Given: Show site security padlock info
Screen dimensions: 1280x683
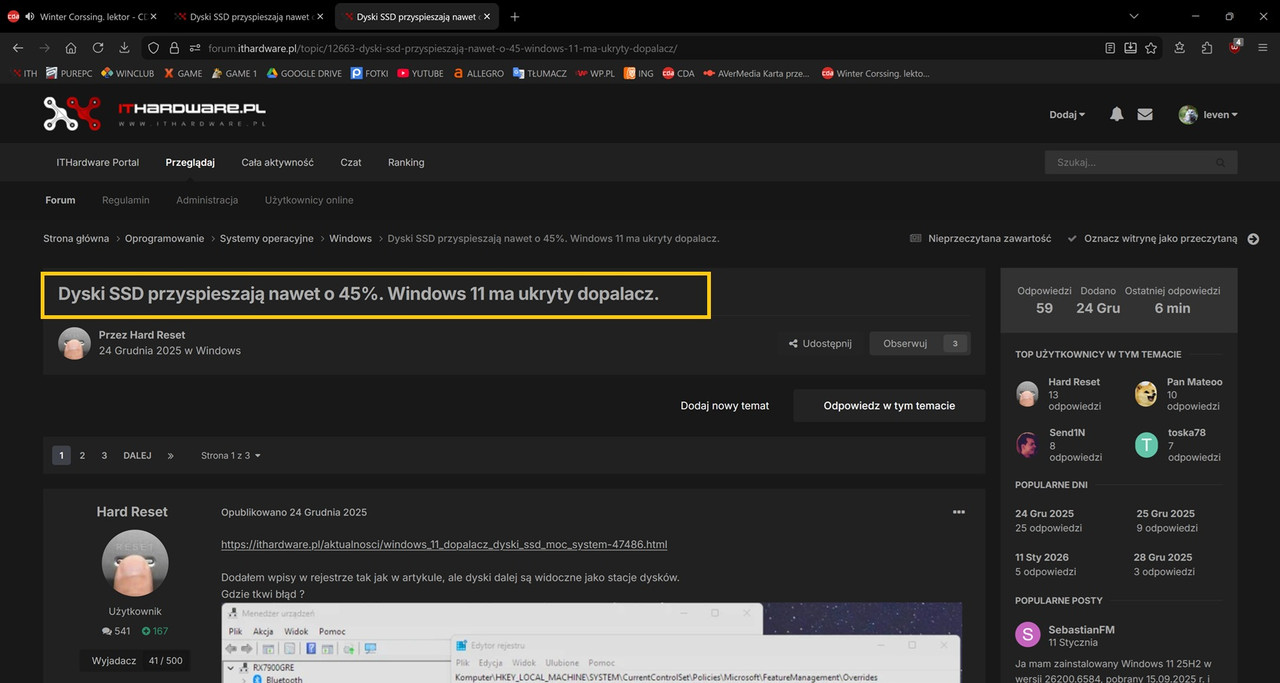Looking at the screenshot, I should [x=174, y=48].
